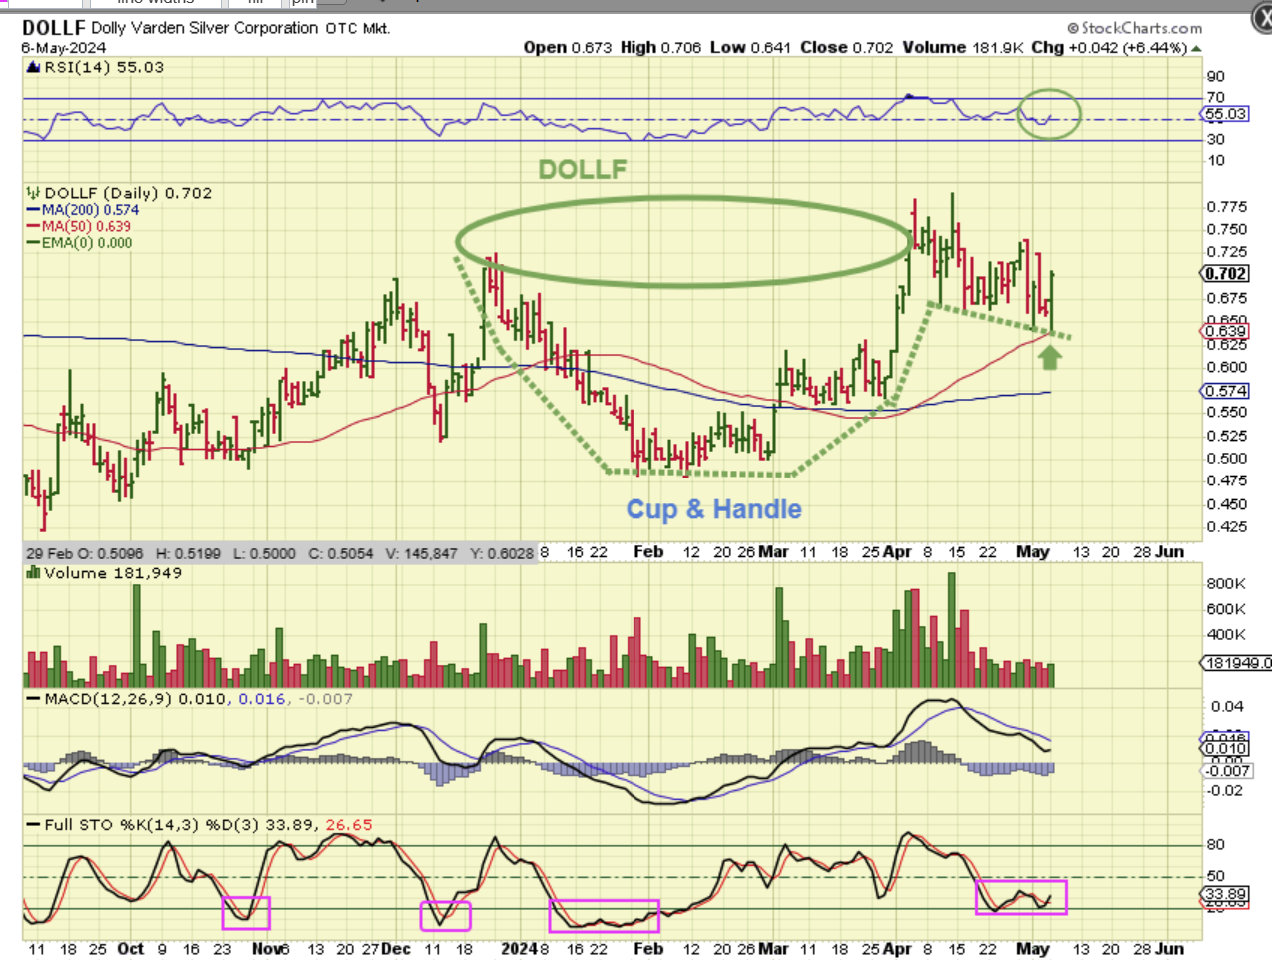Click the DOLLF ticker symbol in the header
This screenshot has width=1272, height=960.
(x=54, y=28)
